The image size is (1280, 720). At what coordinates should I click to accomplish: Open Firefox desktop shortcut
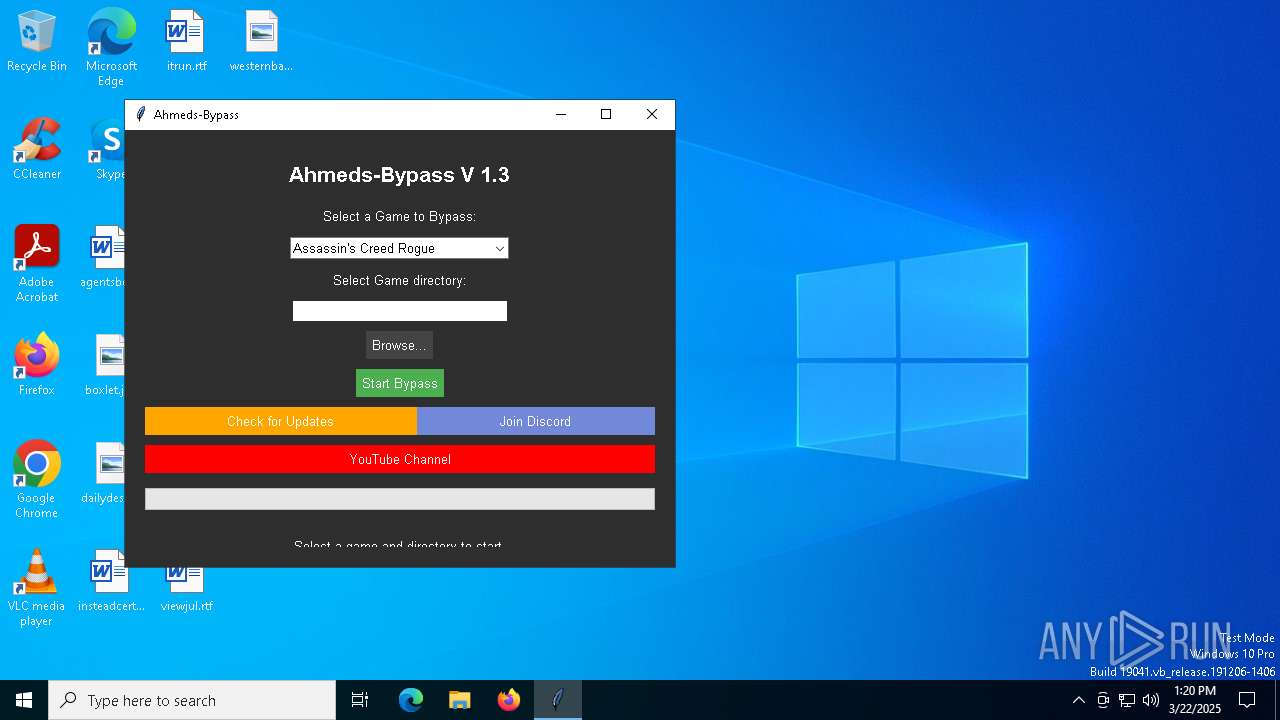click(37, 364)
